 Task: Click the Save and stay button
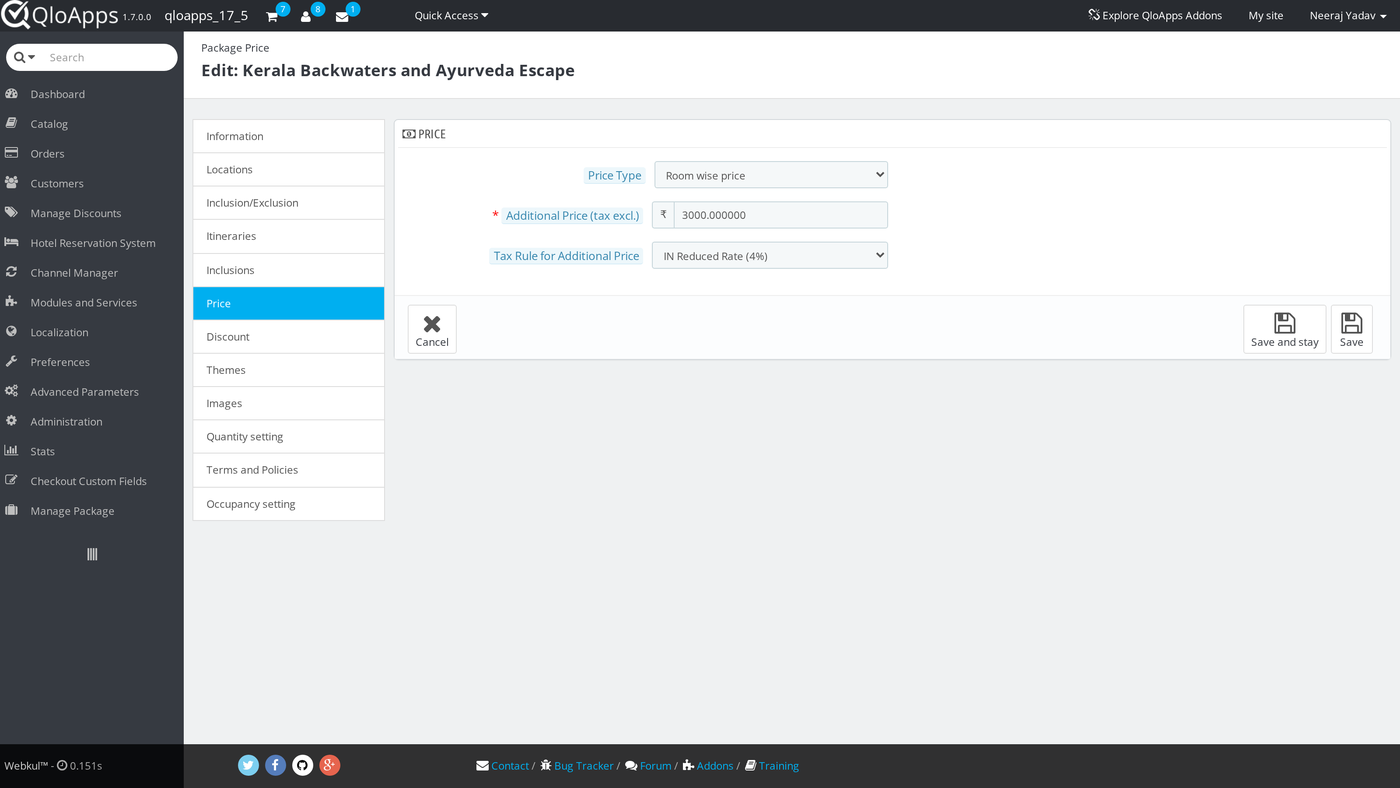pyautogui.click(x=1285, y=329)
